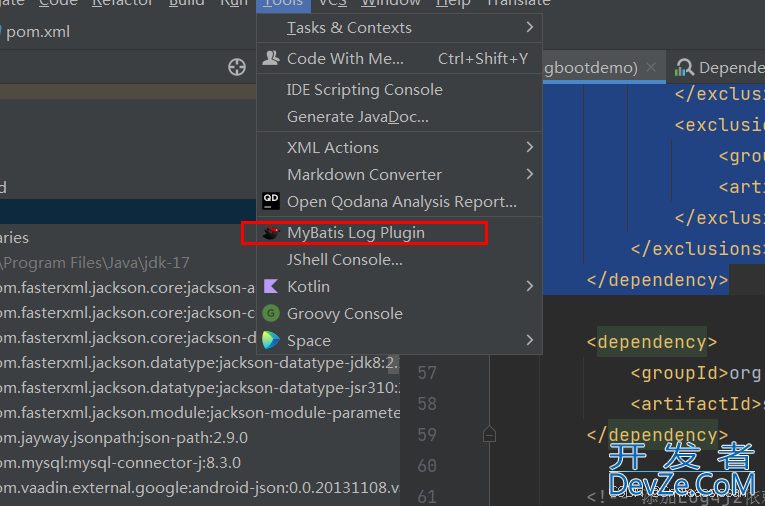Open the Translate menu
Image resolution: width=765 pixels, height=506 pixels.
(519, 3)
